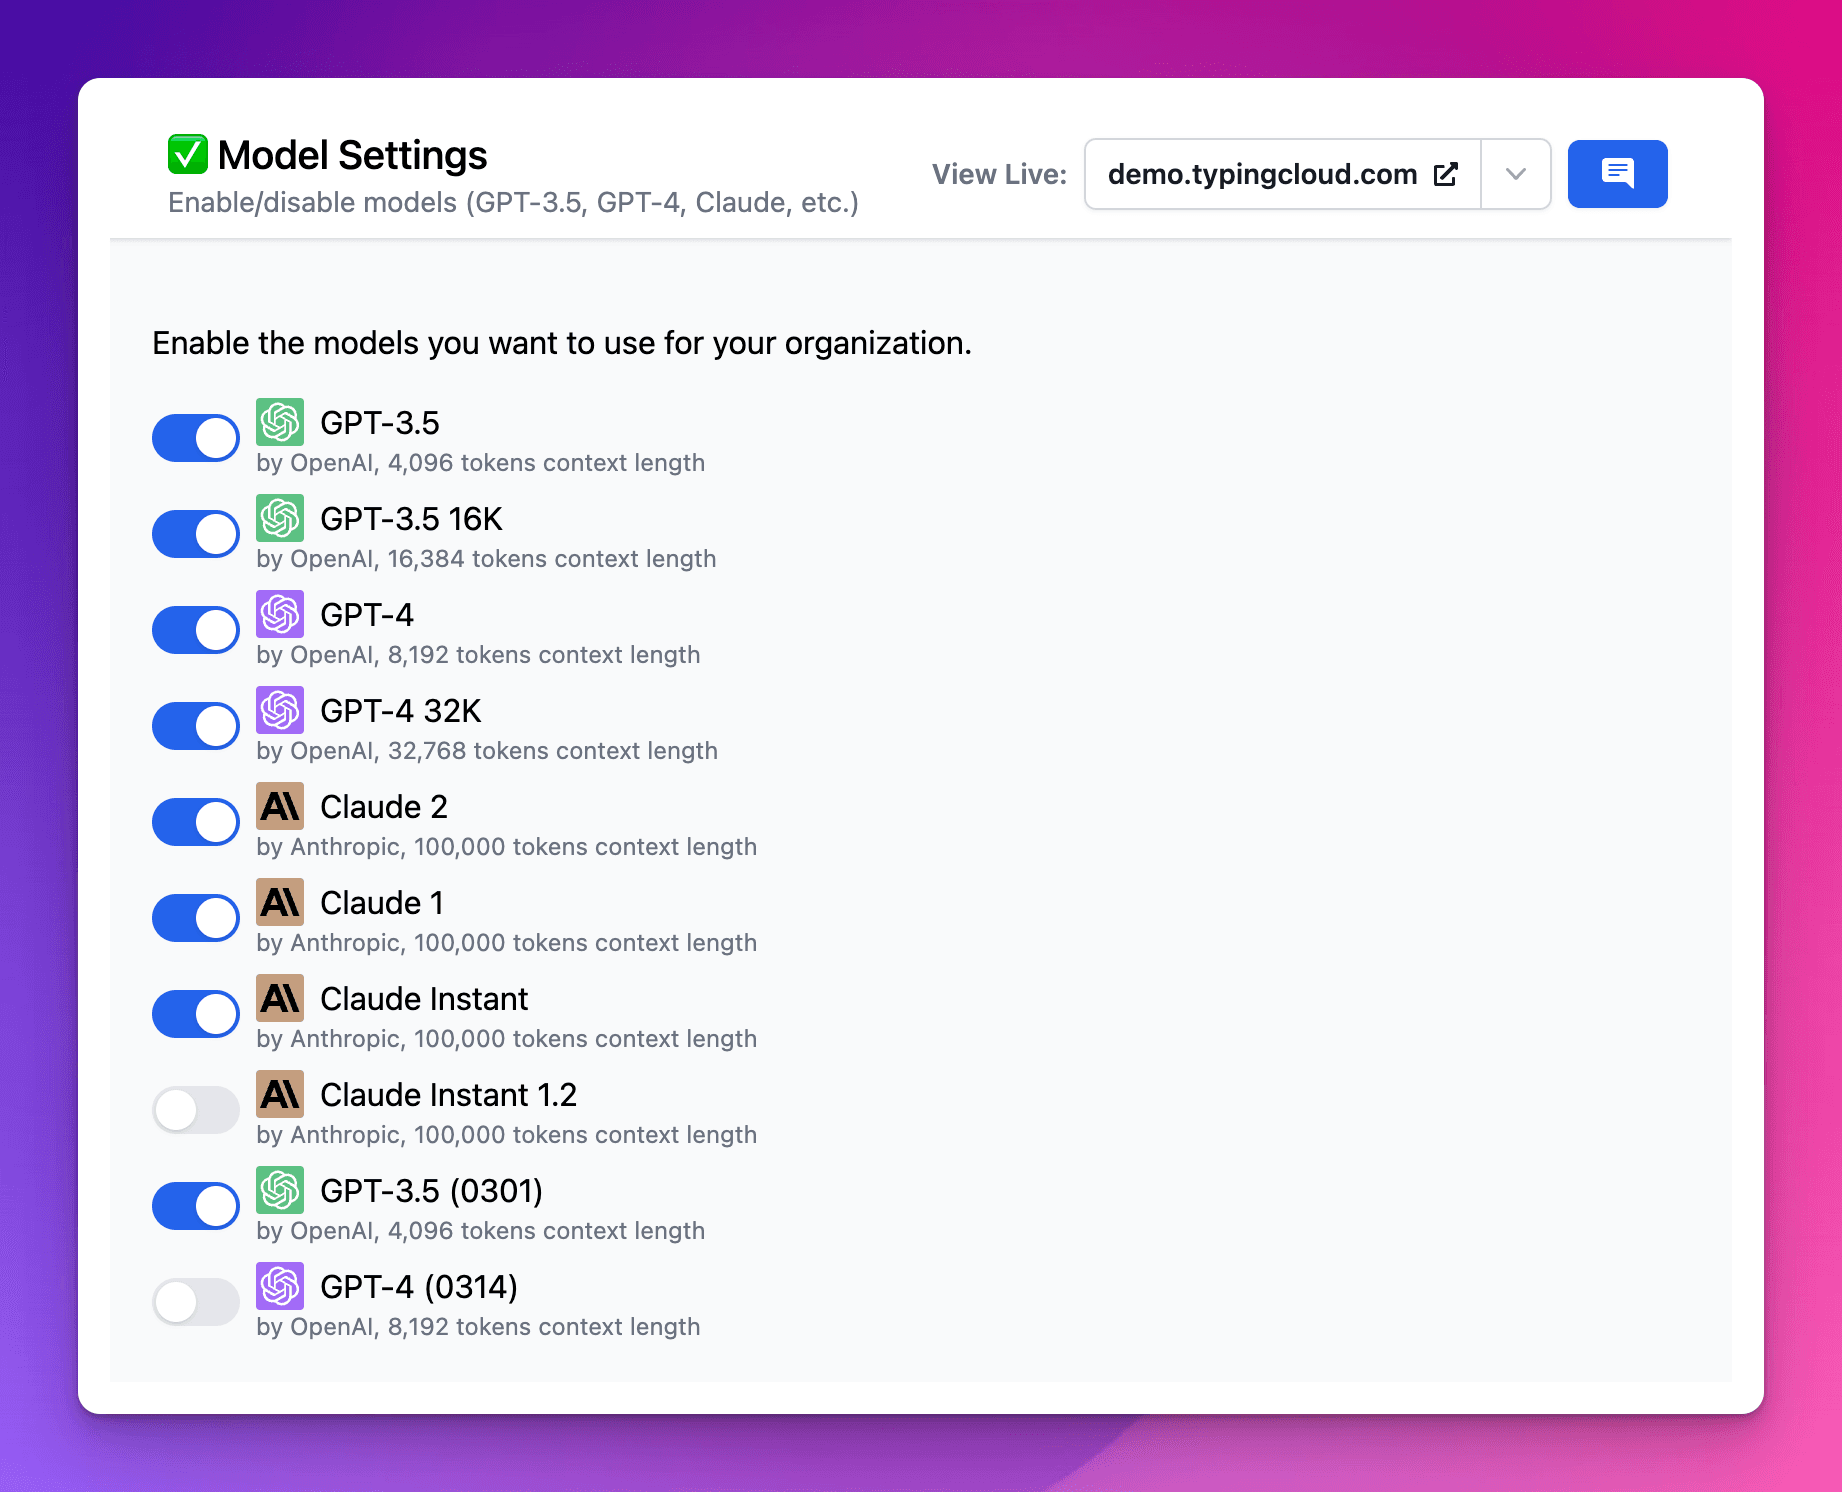
Task: Click the Anthropic icon beside Claude Instant
Action: 280,998
